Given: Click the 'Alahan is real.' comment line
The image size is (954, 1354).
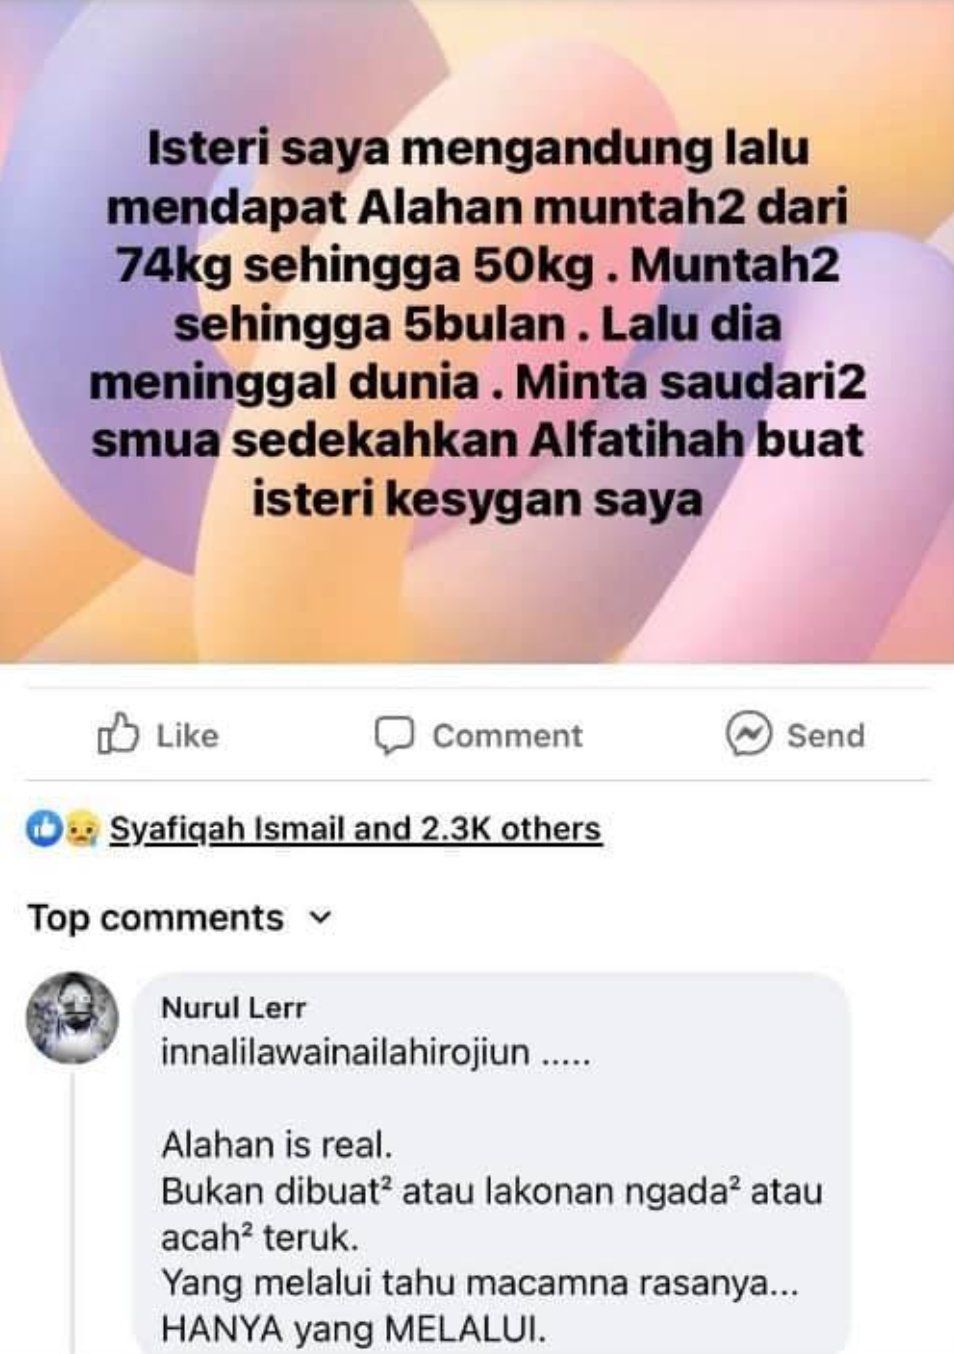Looking at the screenshot, I should 277,1144.
